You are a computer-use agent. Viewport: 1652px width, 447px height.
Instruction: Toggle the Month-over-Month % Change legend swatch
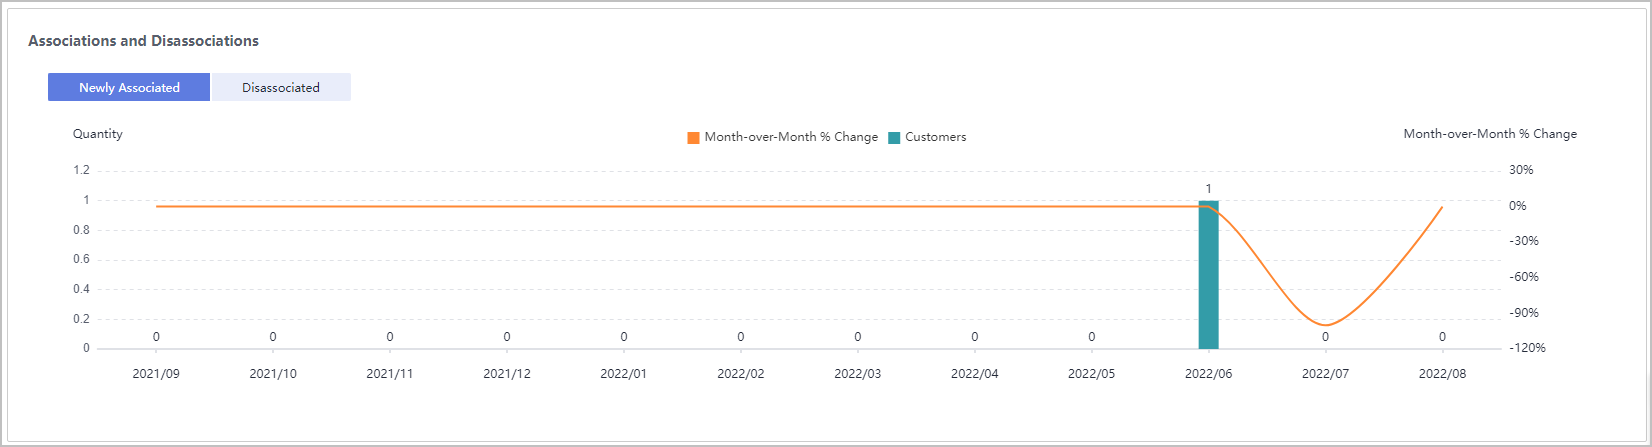(693, 138)
